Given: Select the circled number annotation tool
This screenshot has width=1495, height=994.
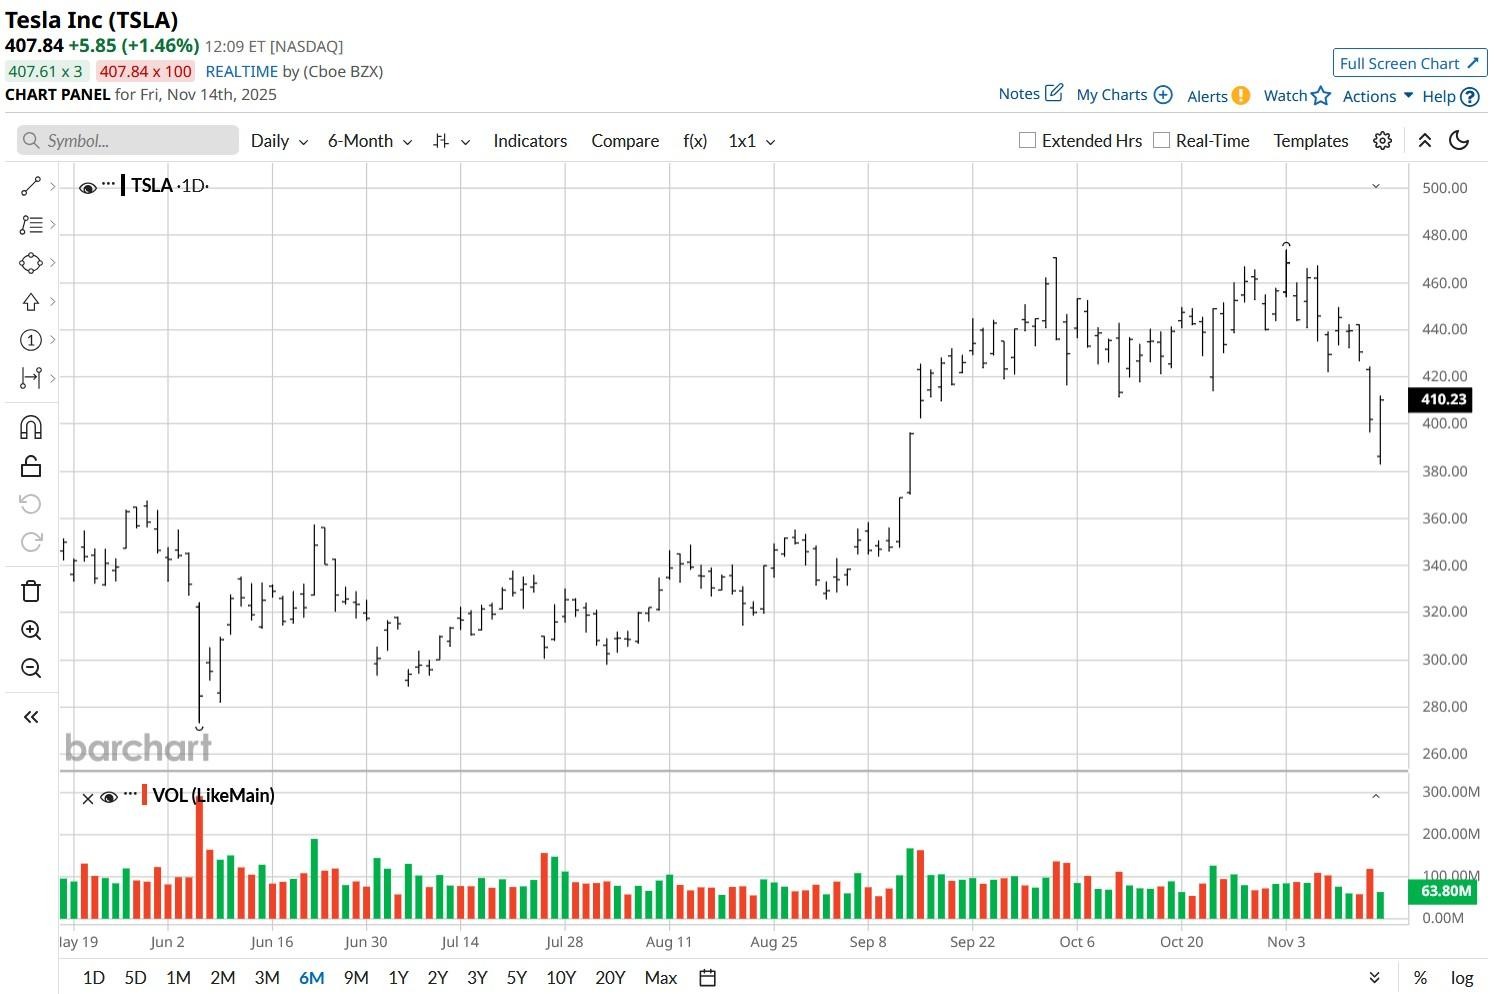Looking at the screenshot, I should 31,340.
